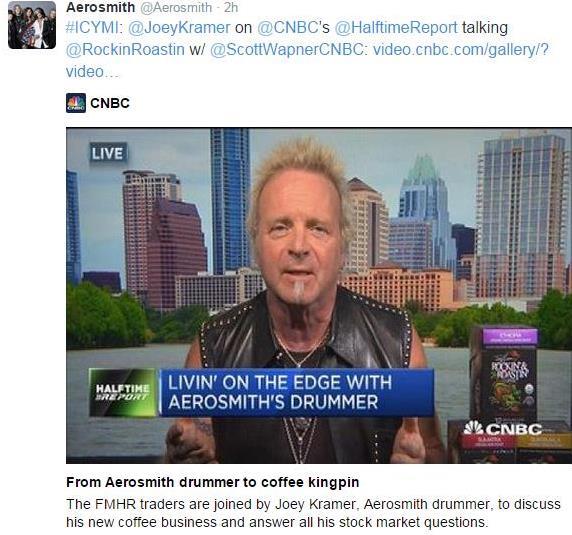Image resolution: width=572 pixels, height=535 pixels.
Task: Open the @HalftimeReport mention
Action: [x=396, y=28]
